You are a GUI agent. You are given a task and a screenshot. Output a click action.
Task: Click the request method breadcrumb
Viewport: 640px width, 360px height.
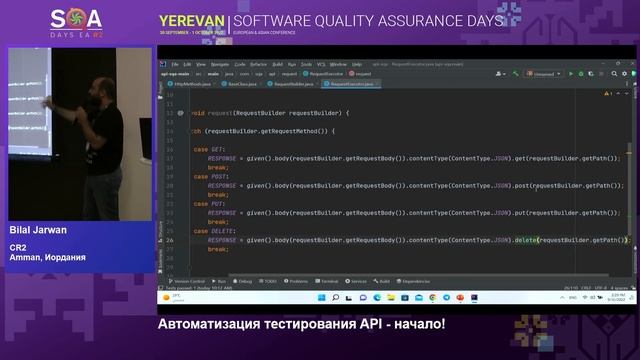[x=360, y=74]
